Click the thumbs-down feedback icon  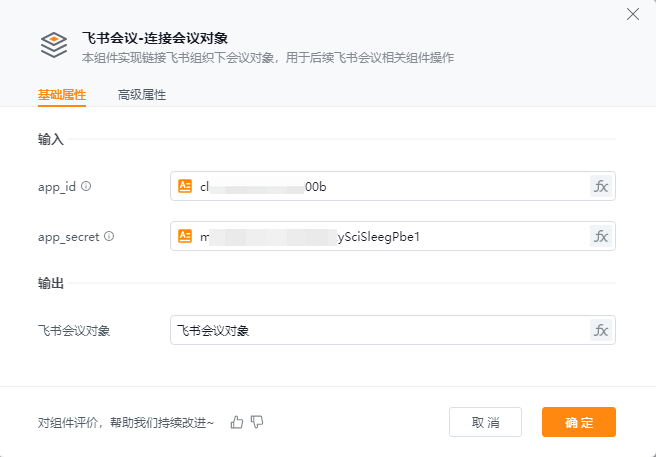[257, 422]
